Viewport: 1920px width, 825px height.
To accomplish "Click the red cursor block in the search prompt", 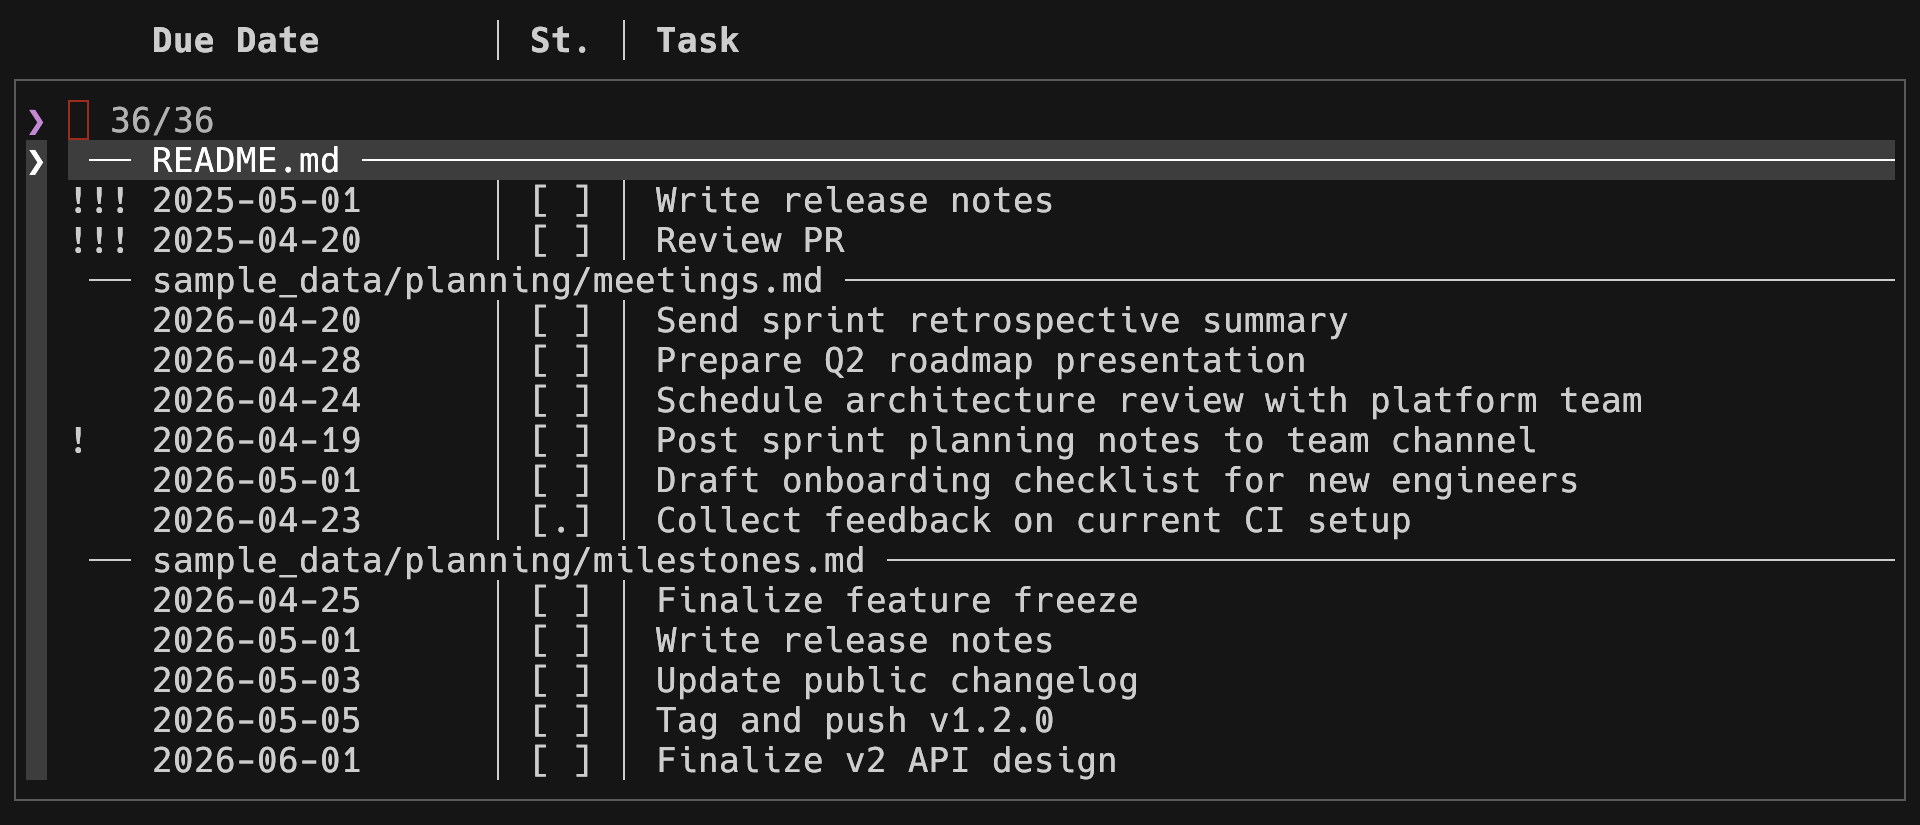I will pos(79,121).
